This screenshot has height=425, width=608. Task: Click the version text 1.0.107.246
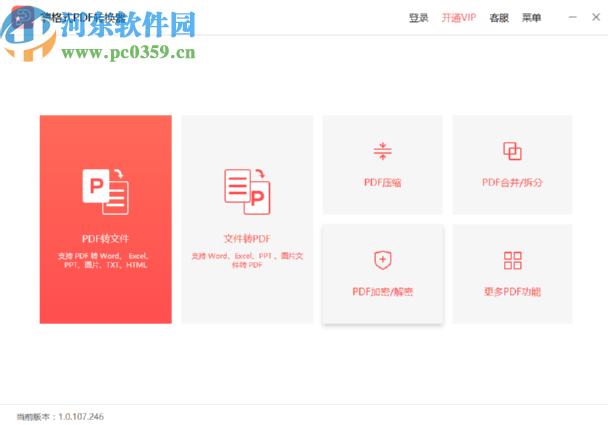(81, 416)
